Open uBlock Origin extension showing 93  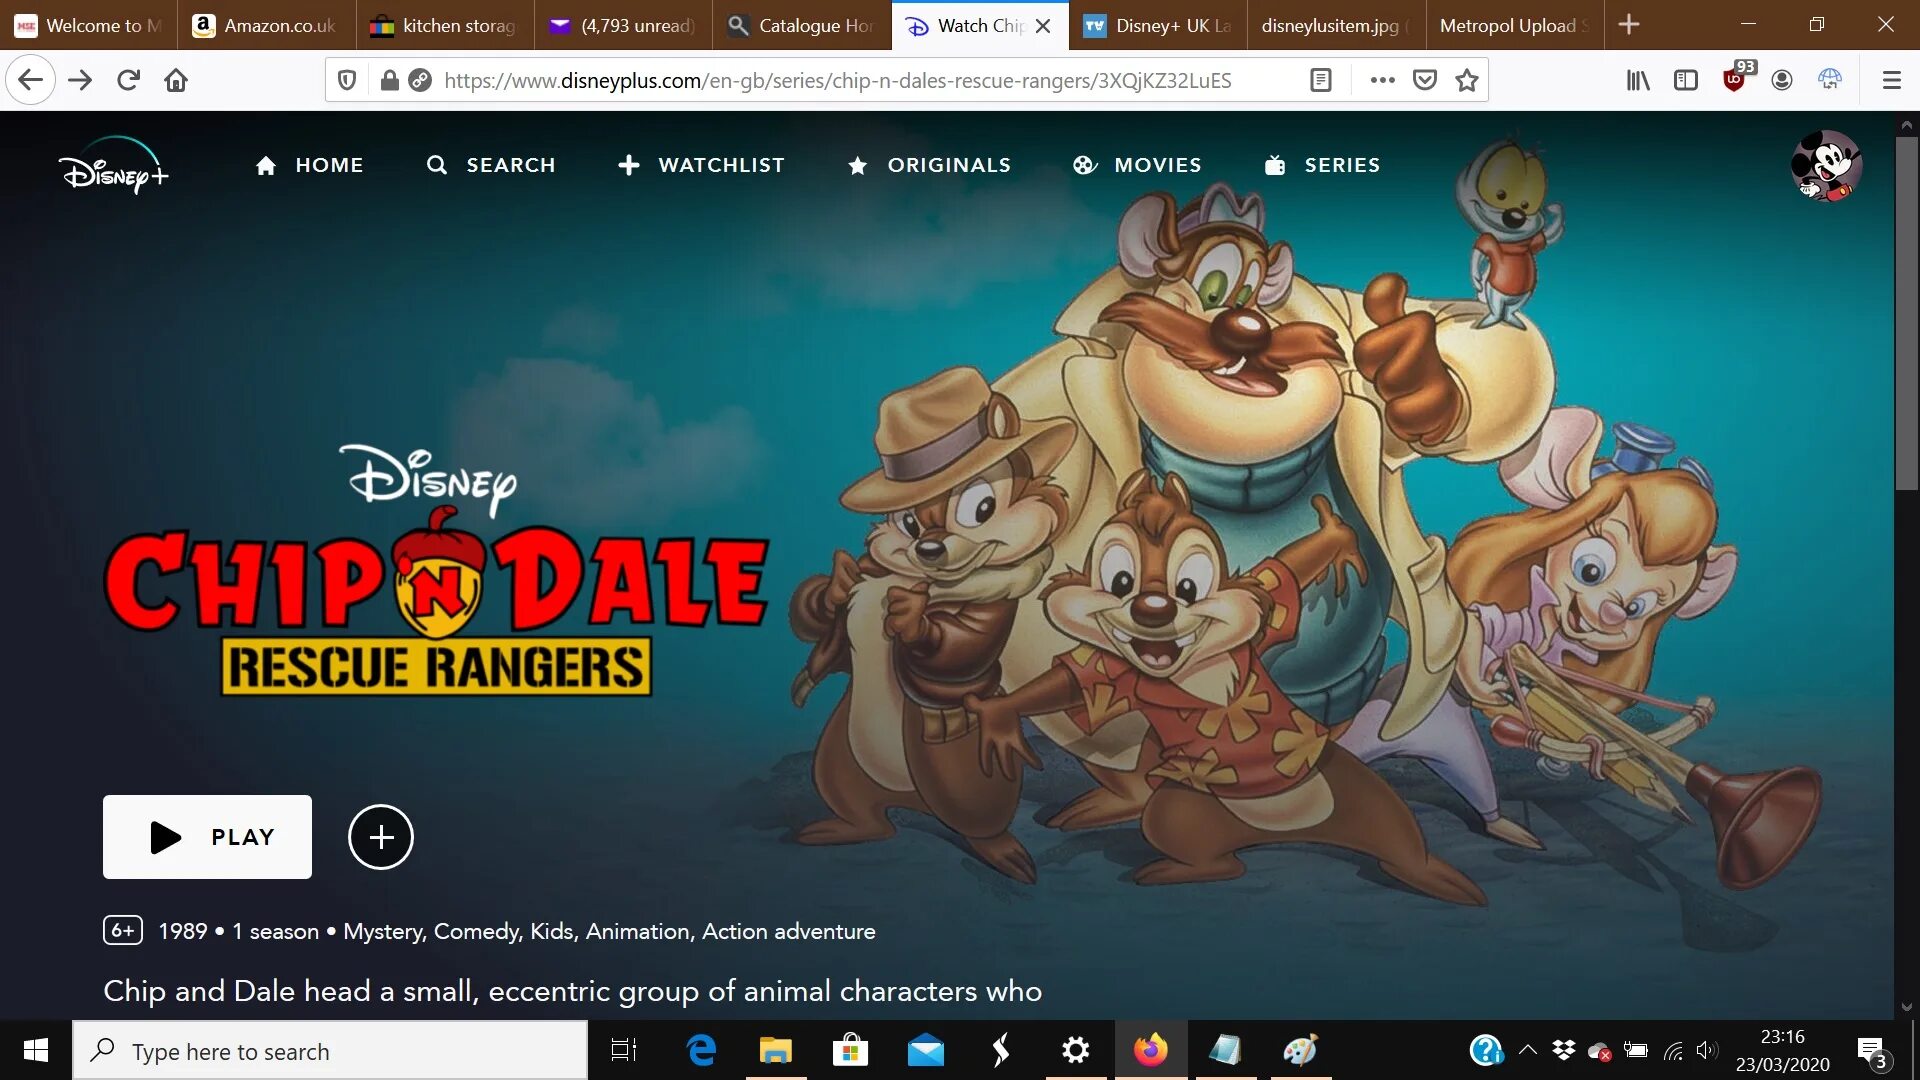[1738, 77]
